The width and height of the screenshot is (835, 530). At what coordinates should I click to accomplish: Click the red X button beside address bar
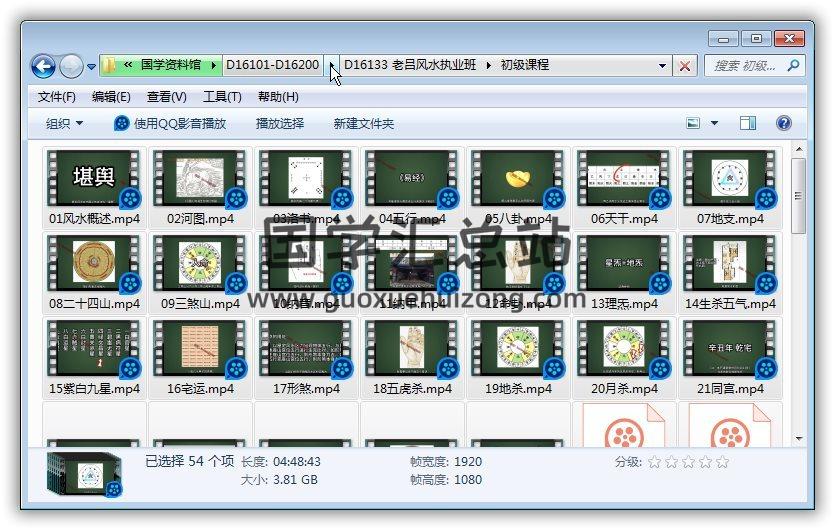(x=685, y=66)
